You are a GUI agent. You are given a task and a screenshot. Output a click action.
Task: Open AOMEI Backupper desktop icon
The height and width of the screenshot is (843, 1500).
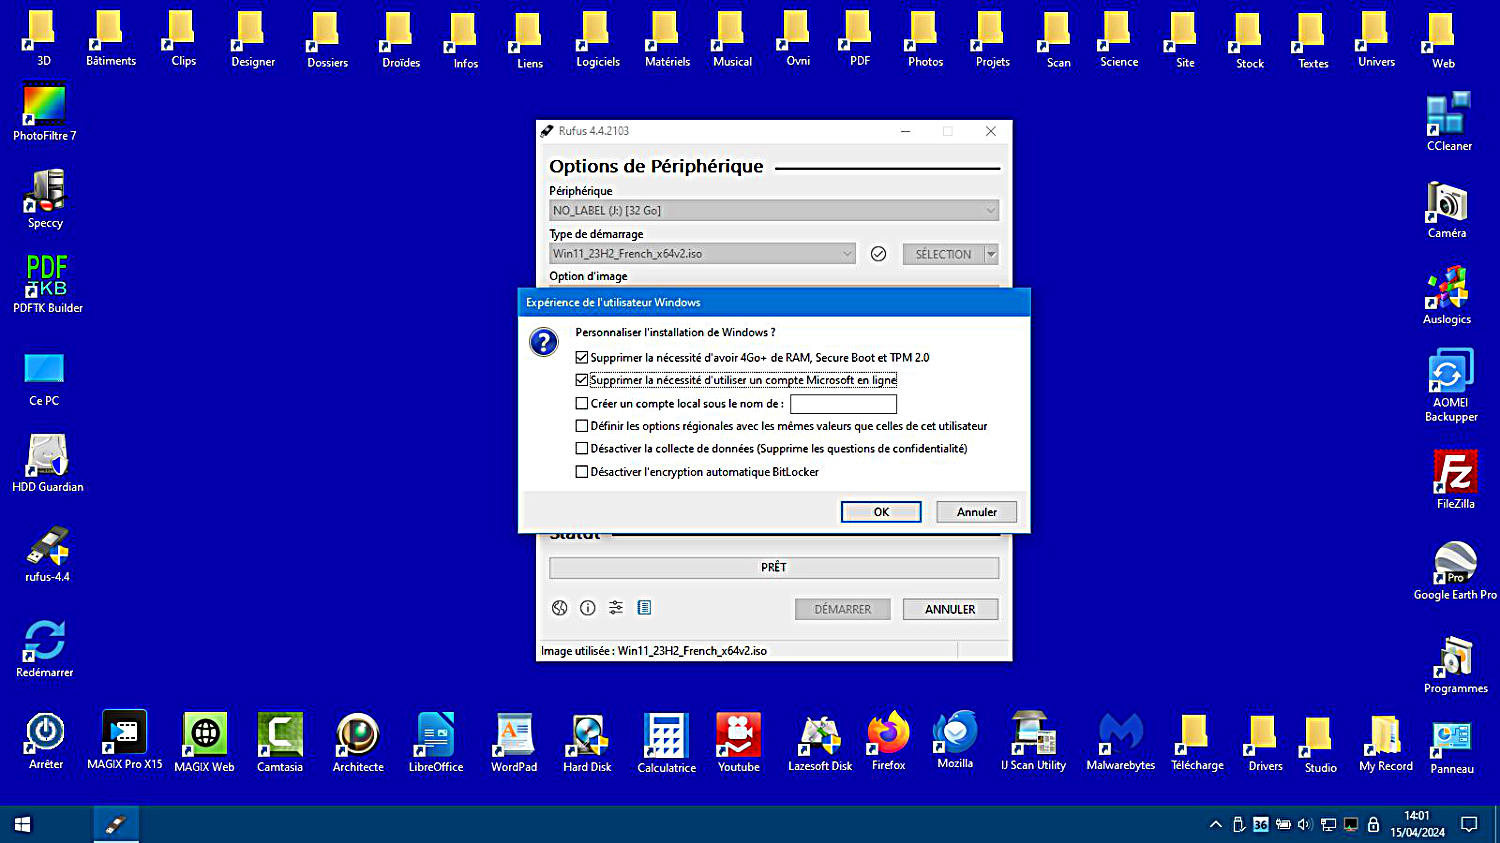(1451, 385)
